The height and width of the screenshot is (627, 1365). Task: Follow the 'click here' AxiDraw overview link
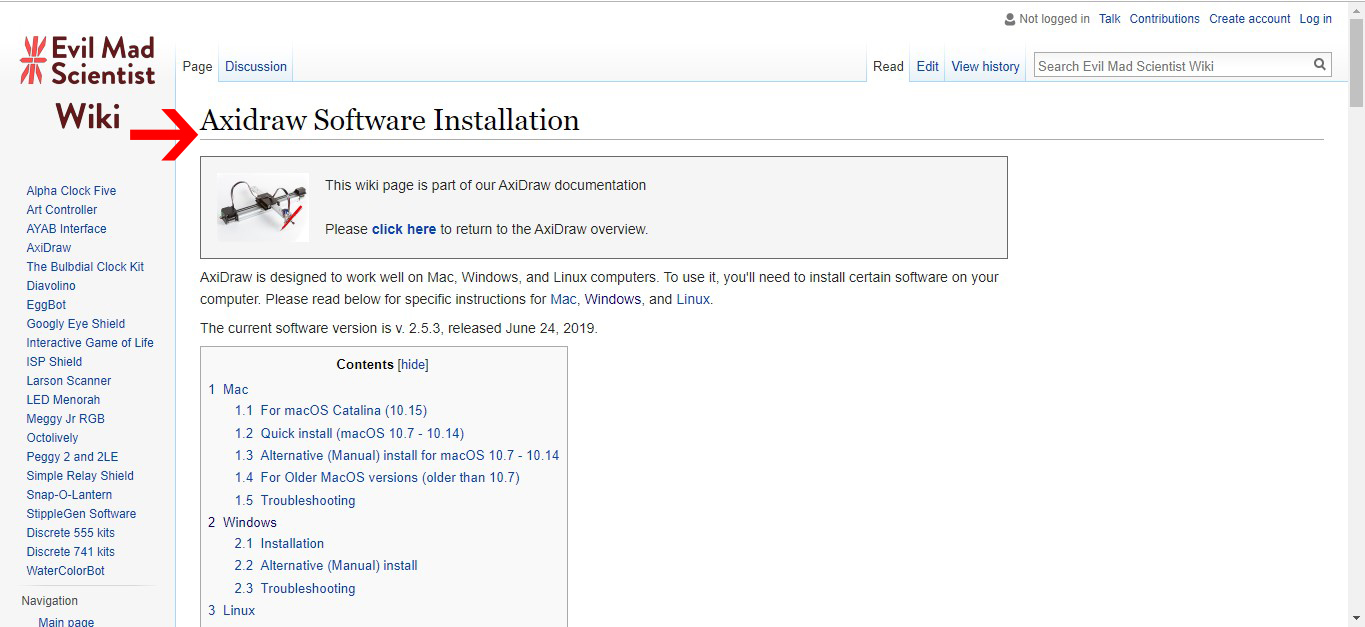pos(404,229)
